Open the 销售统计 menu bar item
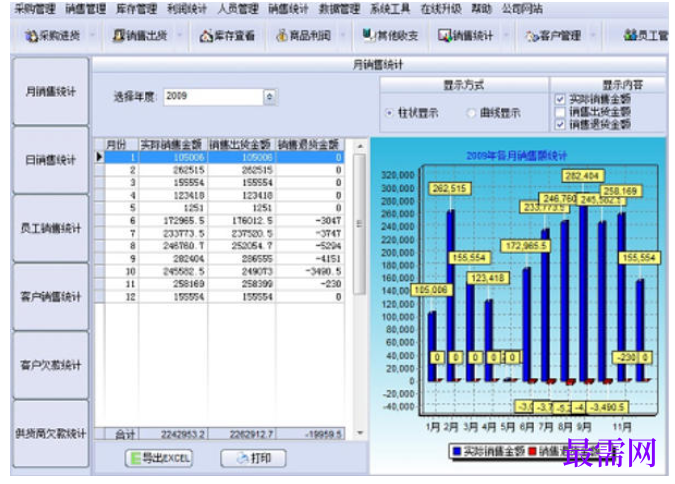The image size is (675, 484). (288, 9)
